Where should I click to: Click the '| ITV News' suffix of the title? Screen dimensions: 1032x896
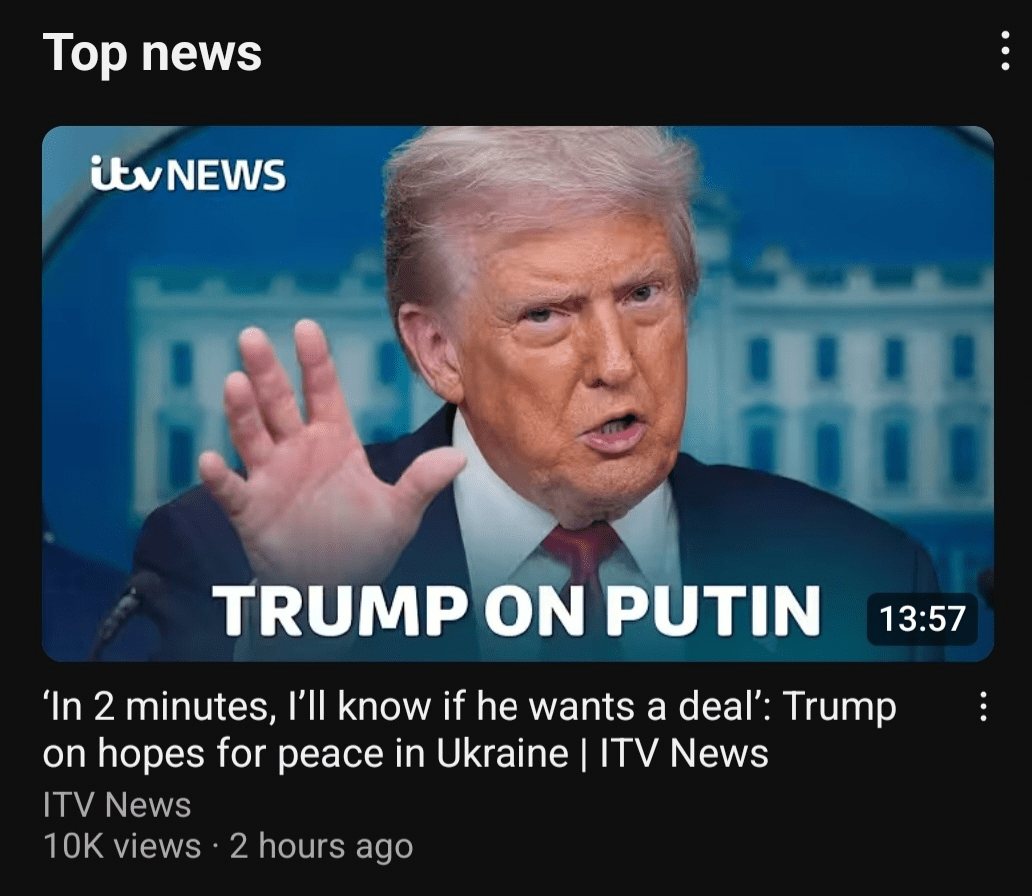pyautogui.click(x=676, y=753)
